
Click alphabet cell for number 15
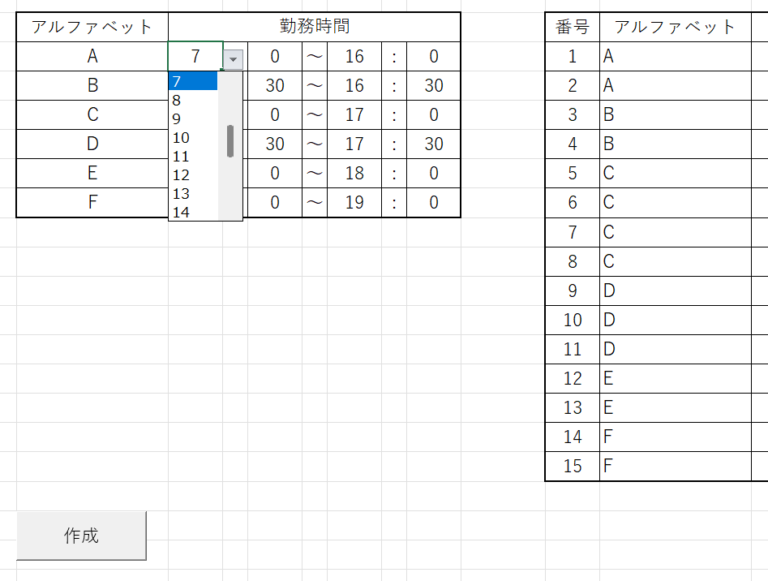pos(675,466)
